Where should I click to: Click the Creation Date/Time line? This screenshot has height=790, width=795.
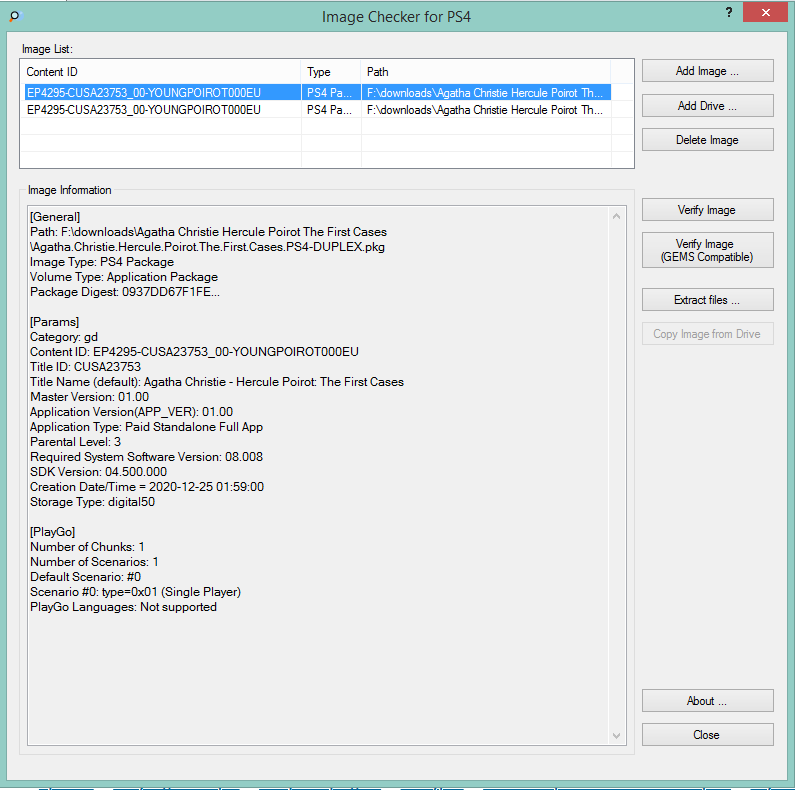pyautogui.click(x=147, y=487)
